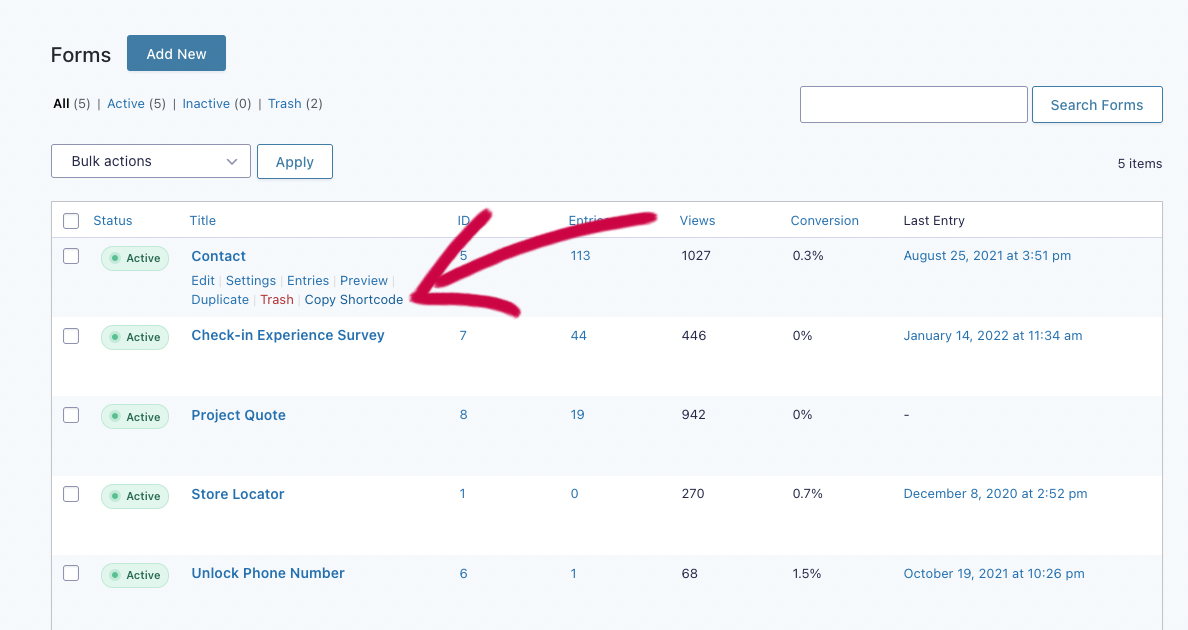The image size is (1188, 630).
Task: Open the Project Quote form
Action: [x=239, y=415]
